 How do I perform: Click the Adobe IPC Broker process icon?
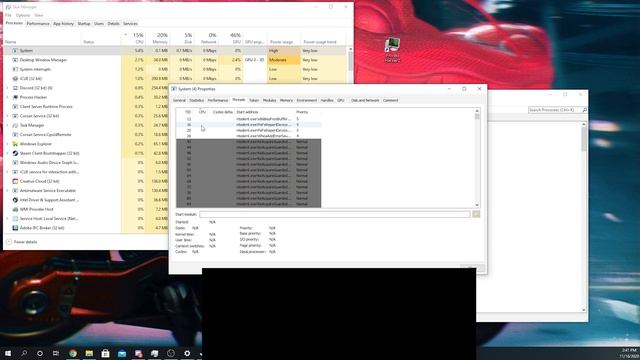pyautogui.click(x=15, y=228)
